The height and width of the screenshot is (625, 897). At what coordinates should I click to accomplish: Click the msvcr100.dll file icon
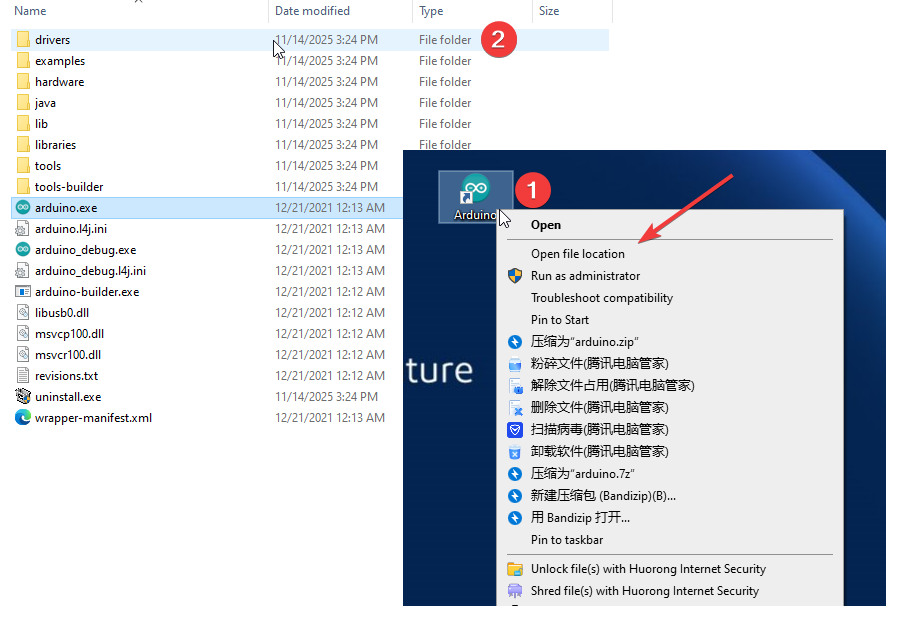pyautogui.click(x=23, y=355)
